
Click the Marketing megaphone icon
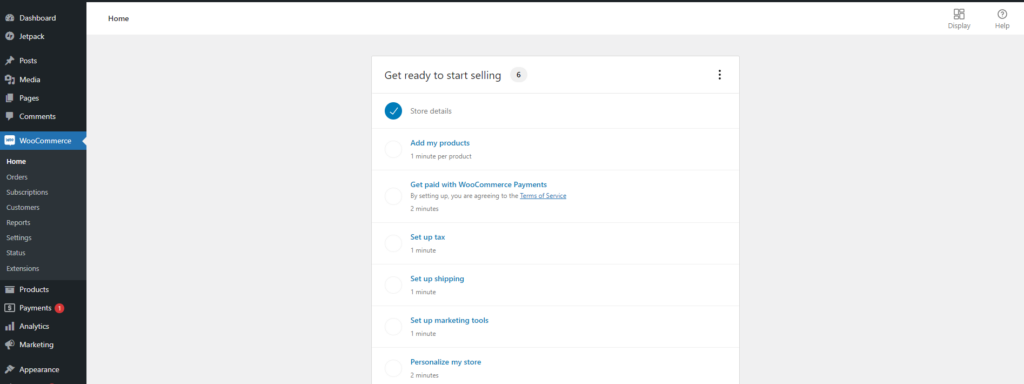tap(10, 344)
